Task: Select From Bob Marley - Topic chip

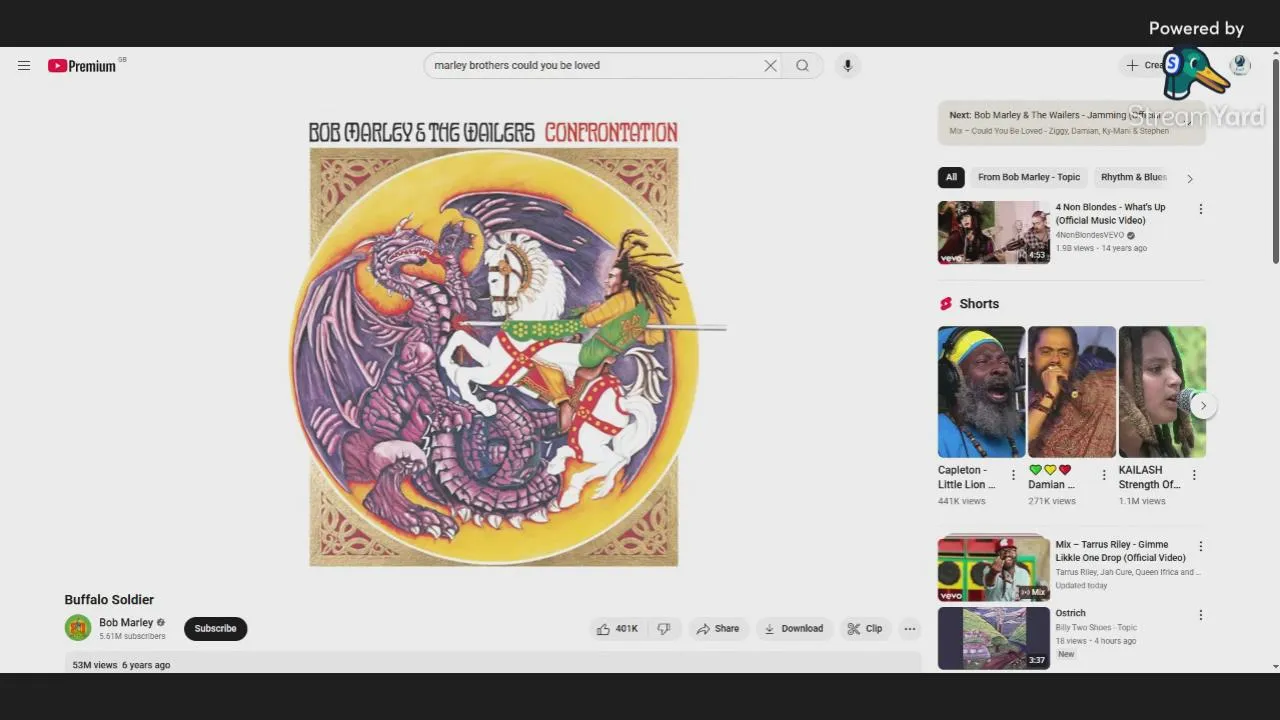Action: [1029, 177]
